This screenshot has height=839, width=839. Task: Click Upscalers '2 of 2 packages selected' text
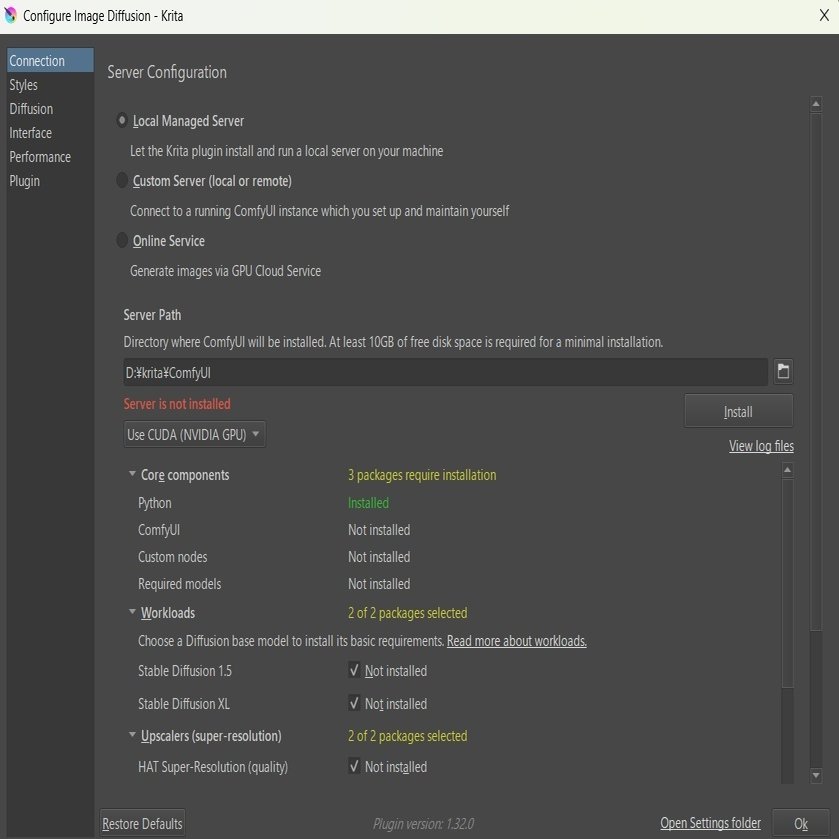pyautogui.click(x=407, y=736)
